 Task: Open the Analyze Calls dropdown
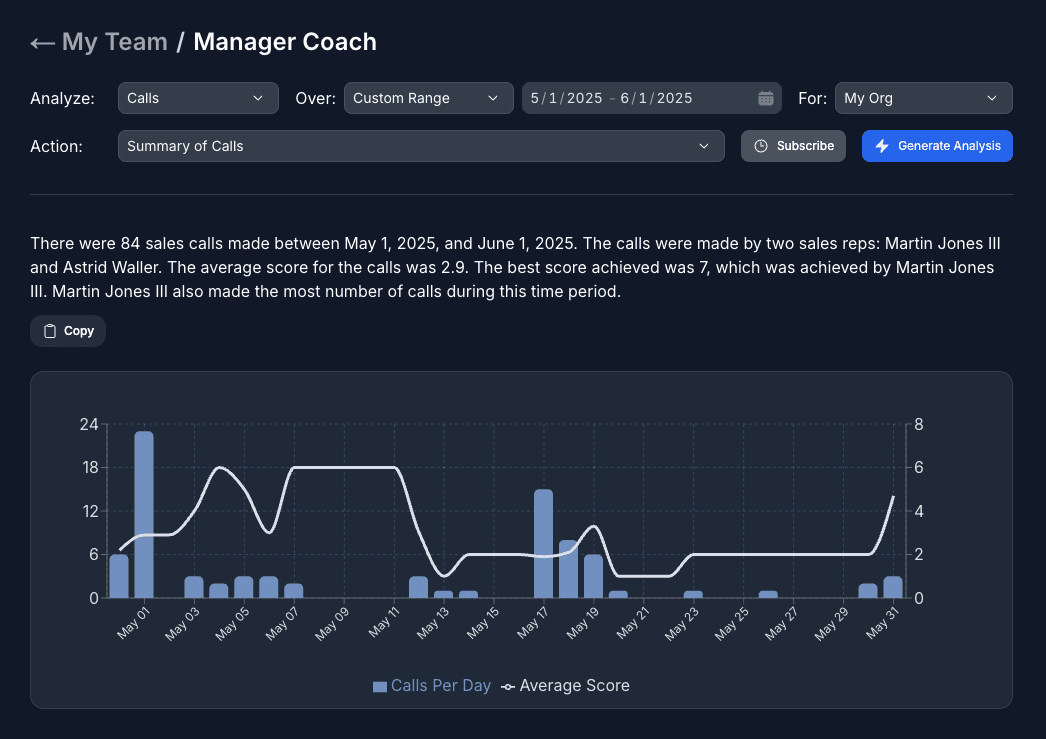(198, 98)
